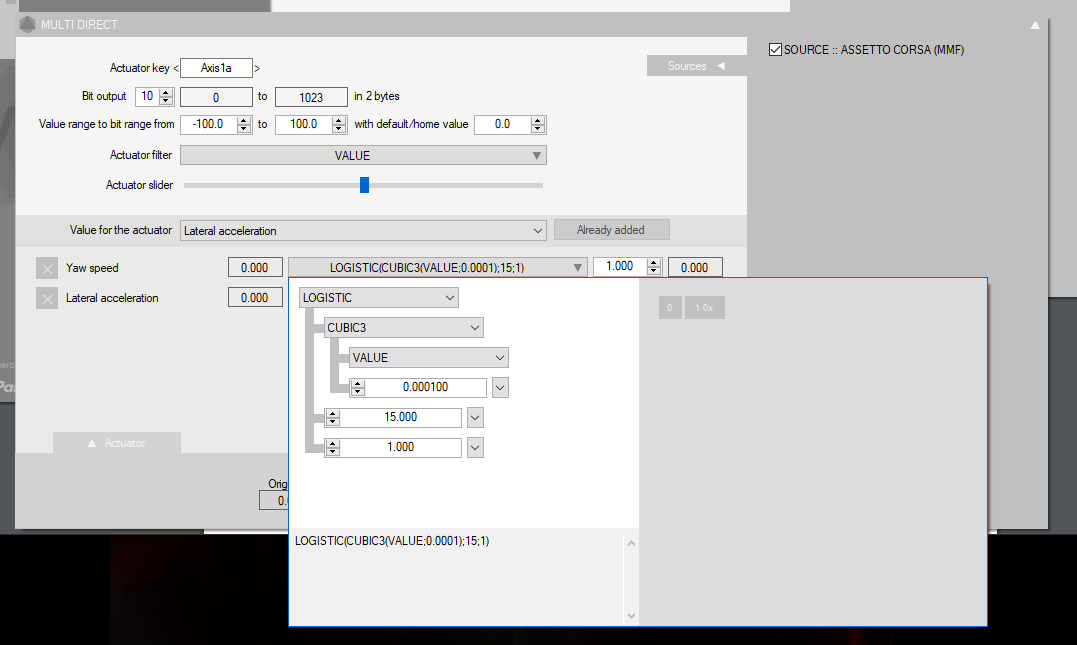Click the previous actuator key arrow
Viewport: 1077px width, 645px height.
[x=176, y=68]
